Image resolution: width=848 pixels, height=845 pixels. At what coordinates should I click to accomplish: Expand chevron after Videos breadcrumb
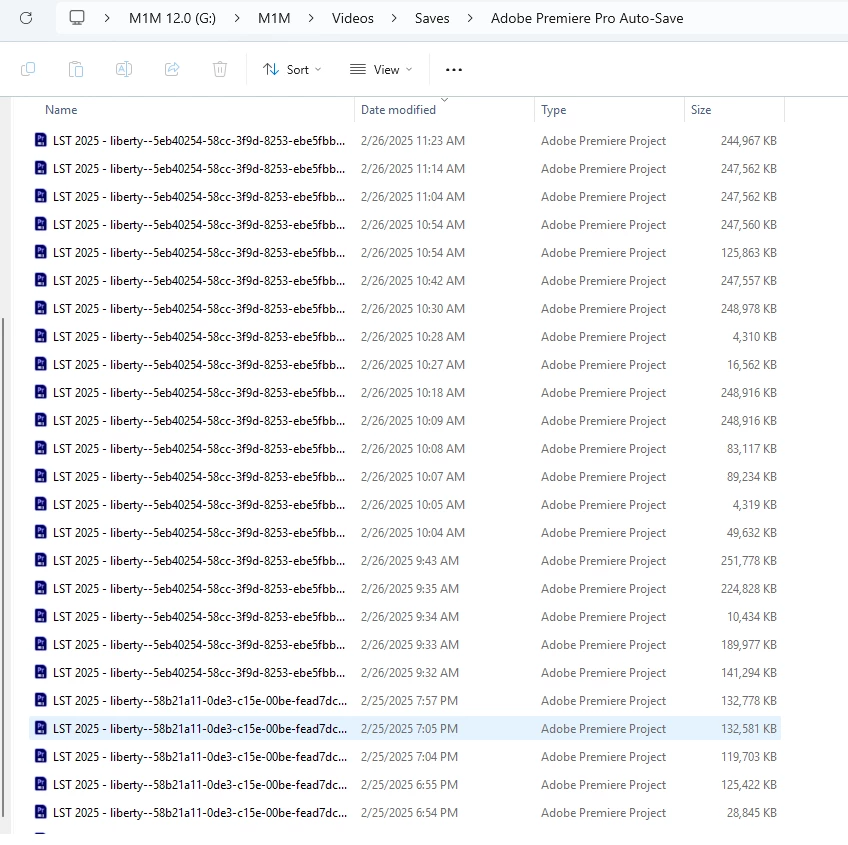[x=394, y=18]
